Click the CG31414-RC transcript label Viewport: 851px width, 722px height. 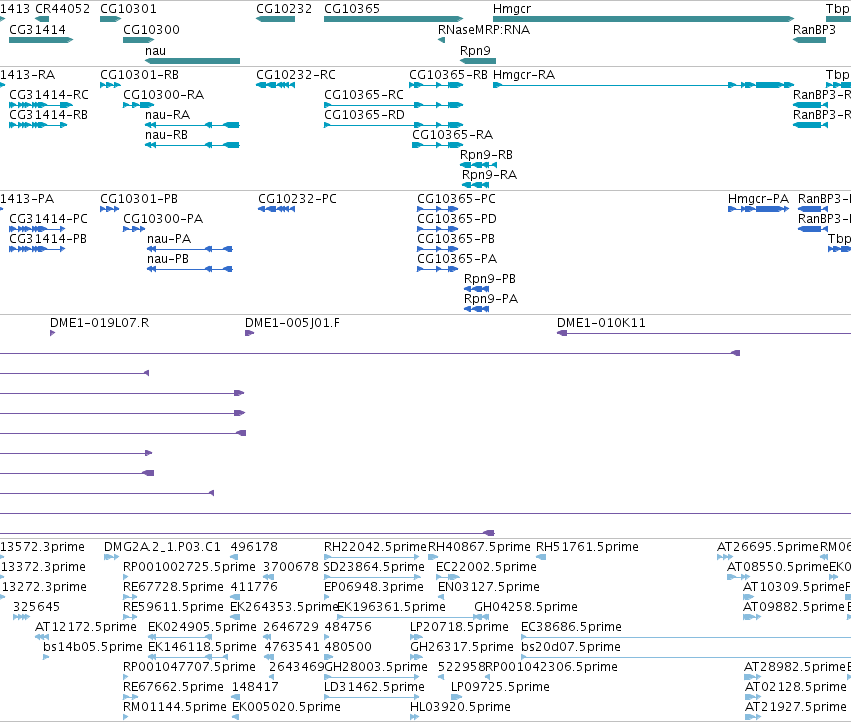click(x=49, y=95)
